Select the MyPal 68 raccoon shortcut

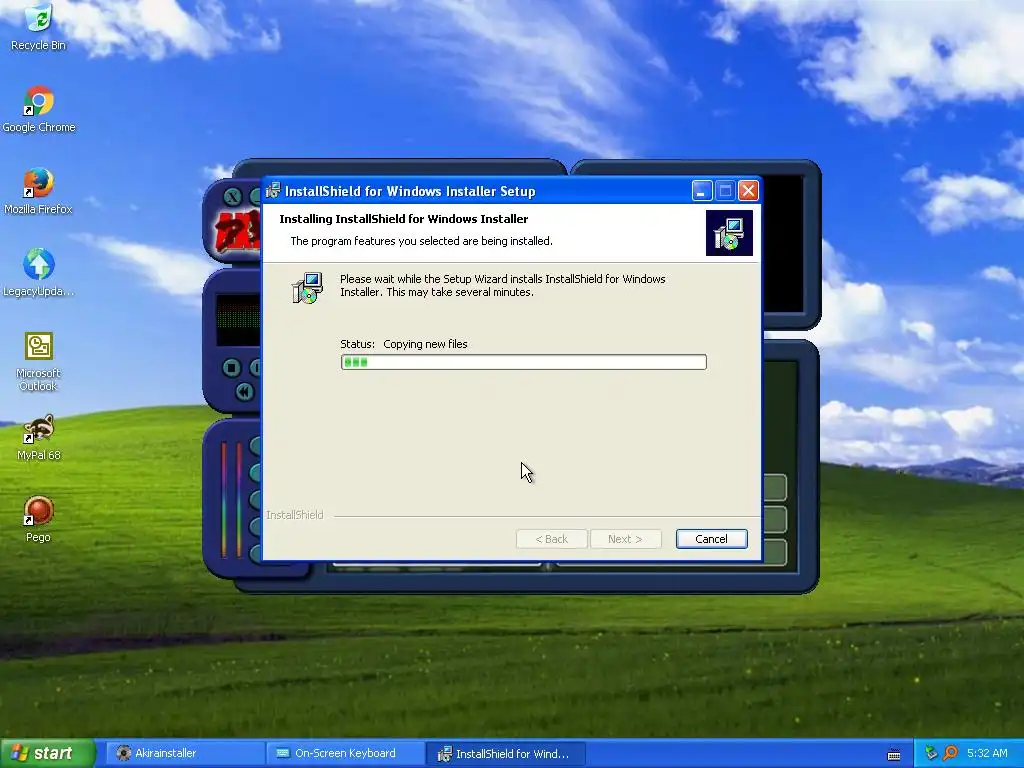(x=39, y=438)
